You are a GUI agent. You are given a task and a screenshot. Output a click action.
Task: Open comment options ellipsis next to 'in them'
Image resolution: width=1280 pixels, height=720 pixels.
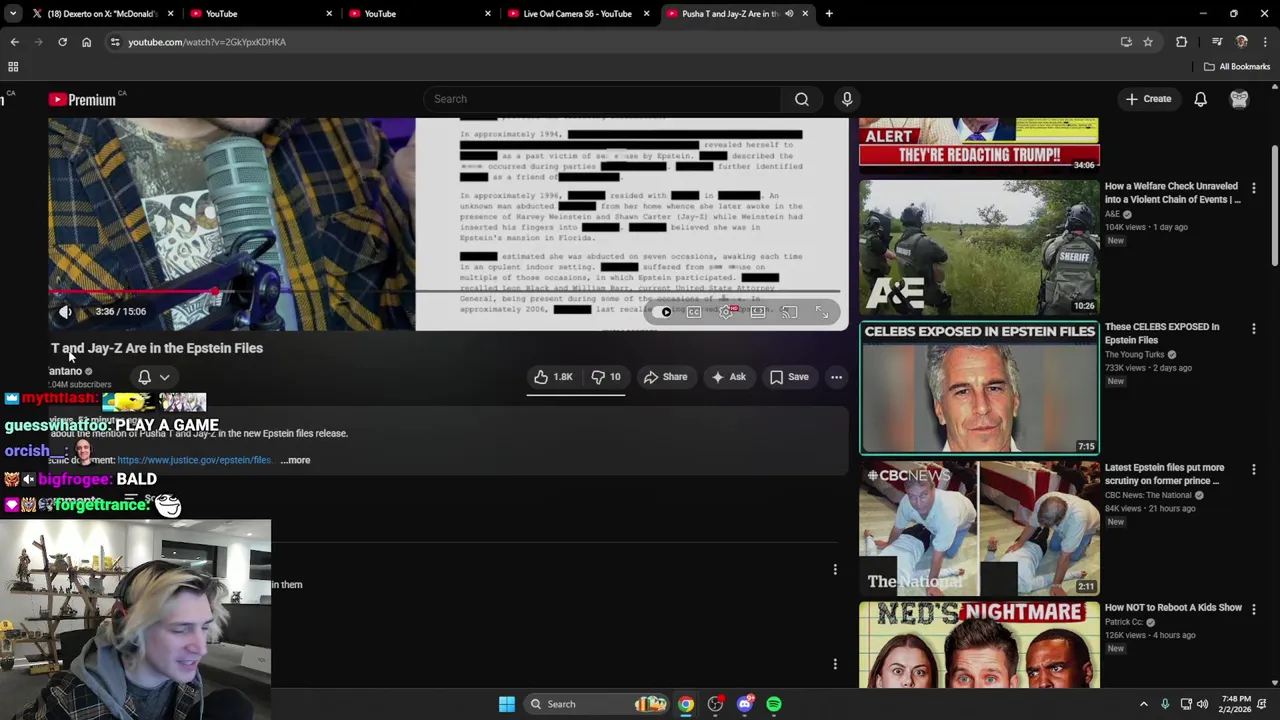click(835, 570)
